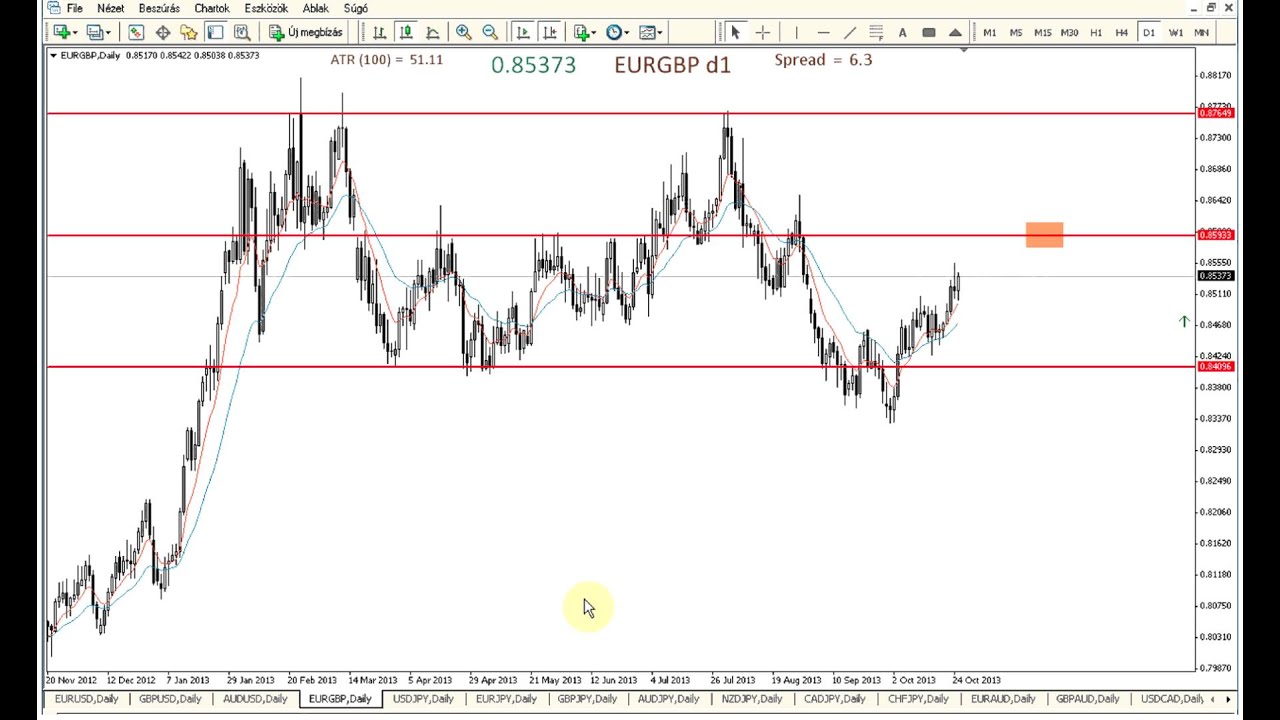Switch to M15 timeframe

pos(1042,33)
